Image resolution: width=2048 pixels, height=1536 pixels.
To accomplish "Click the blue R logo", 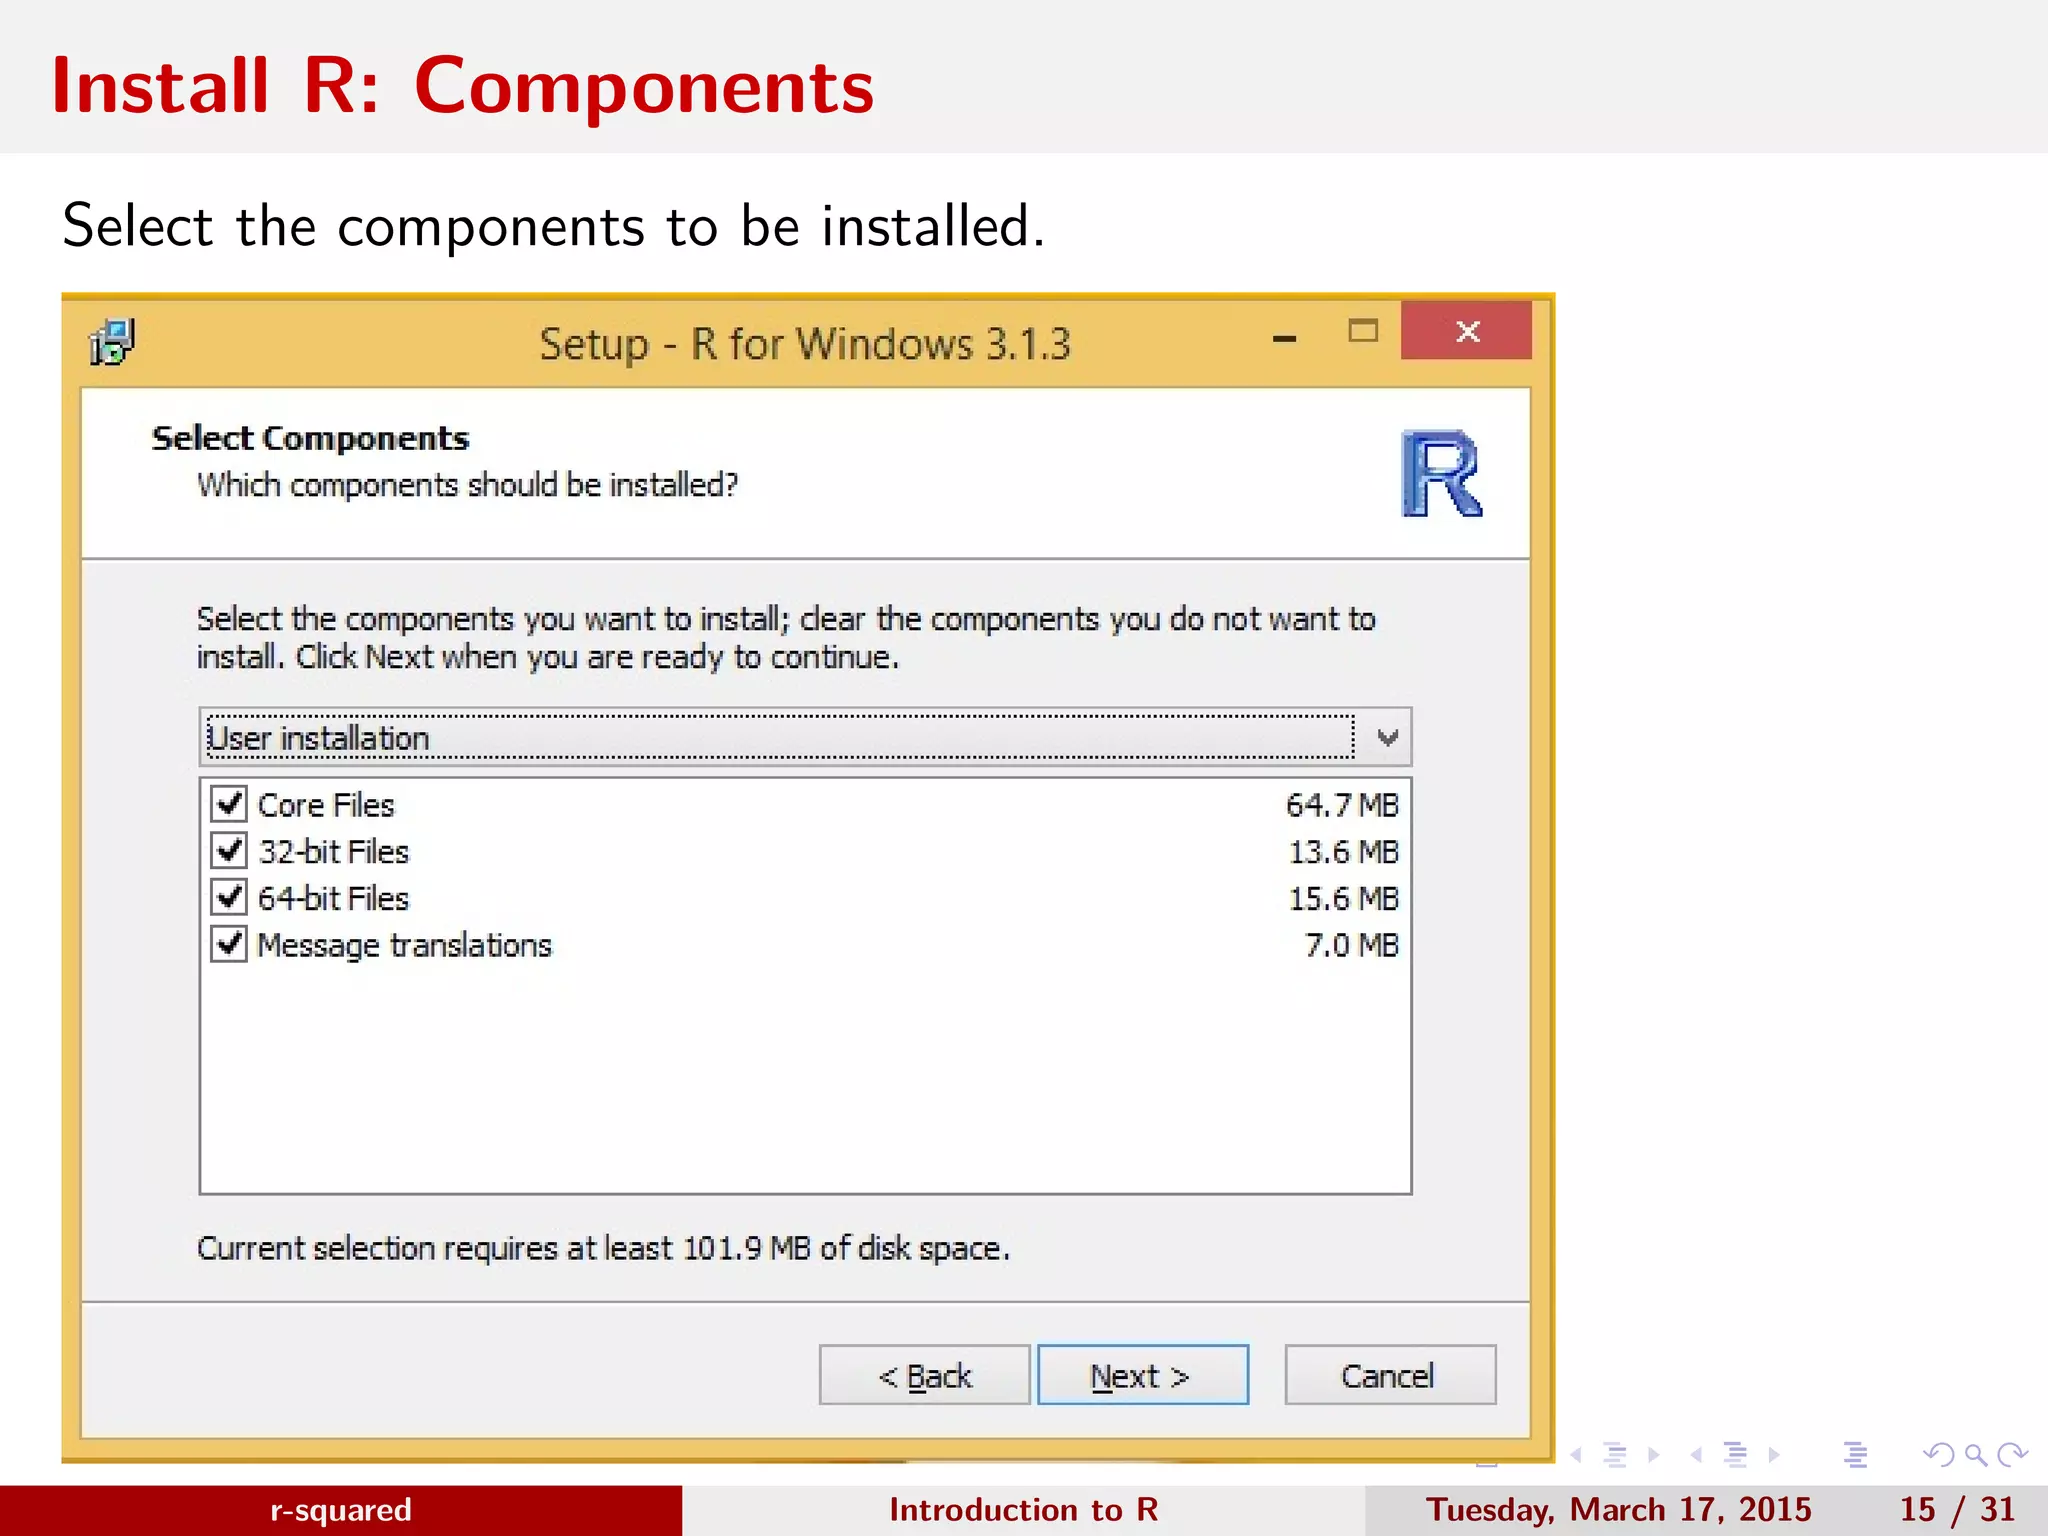I will tap(1441, 474).
